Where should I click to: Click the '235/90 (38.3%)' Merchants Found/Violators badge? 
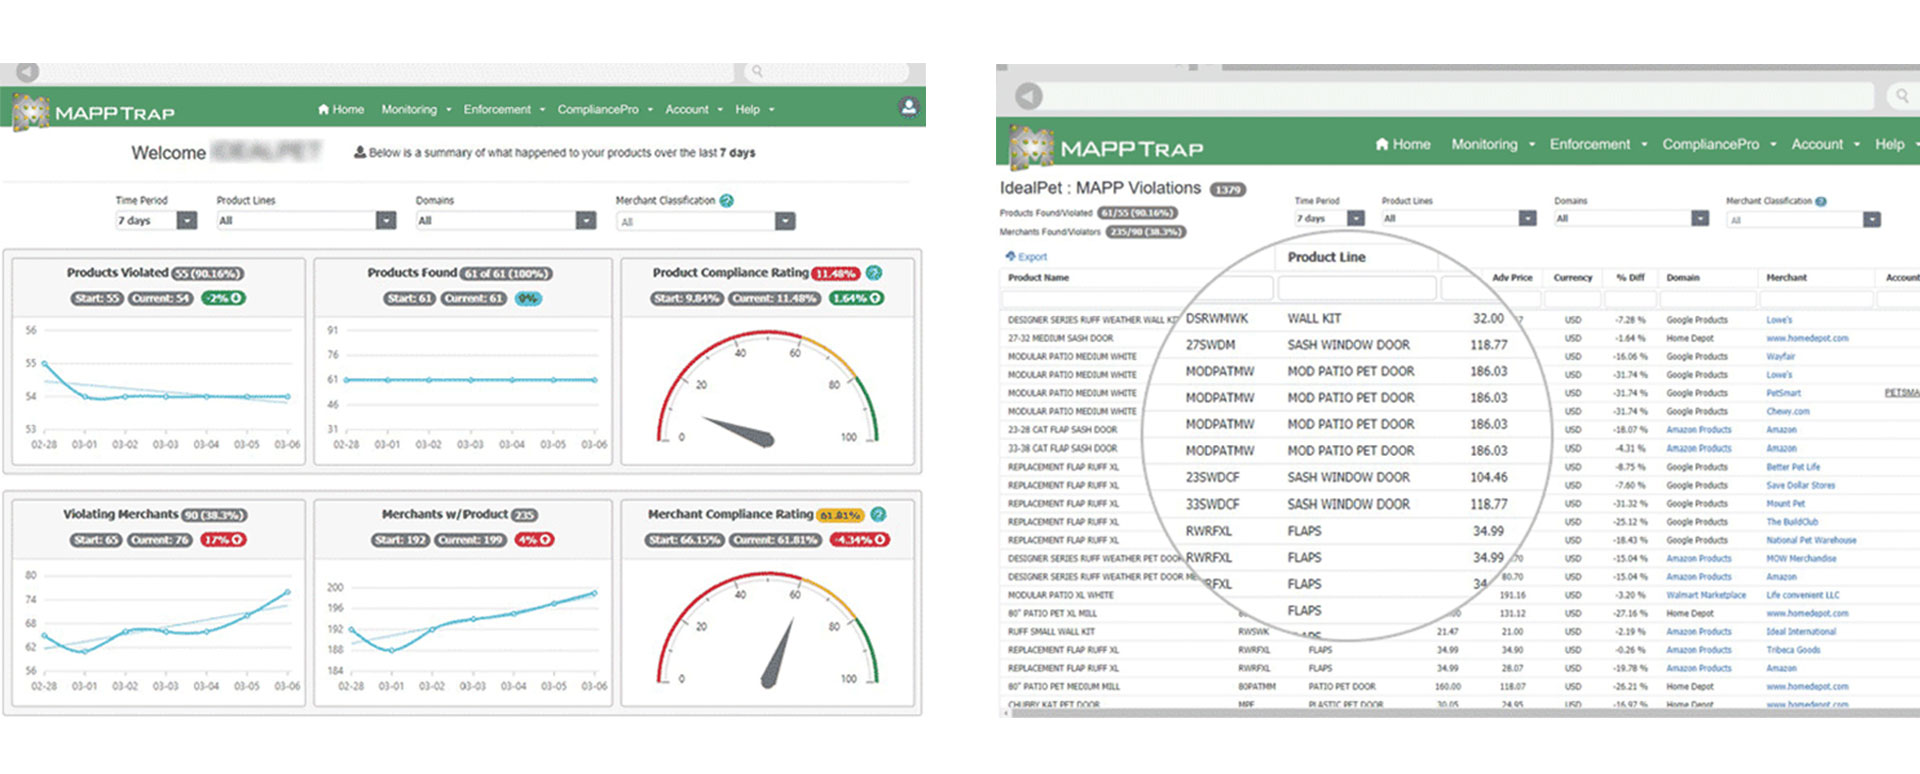click(x=1145, y=232)
